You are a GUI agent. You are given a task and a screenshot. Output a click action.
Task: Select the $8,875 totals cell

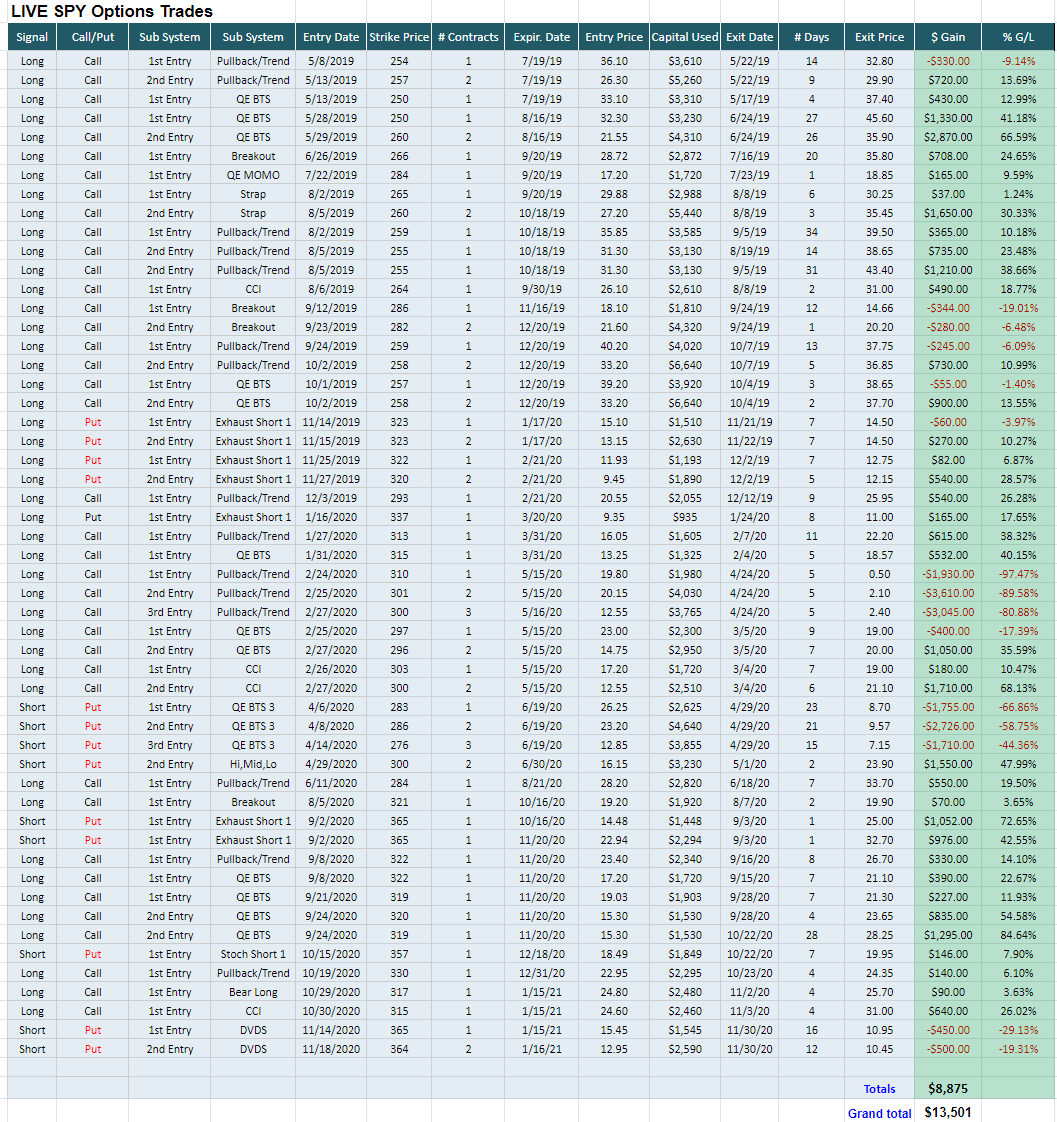pyautogui.click(x=945, y=1089)
